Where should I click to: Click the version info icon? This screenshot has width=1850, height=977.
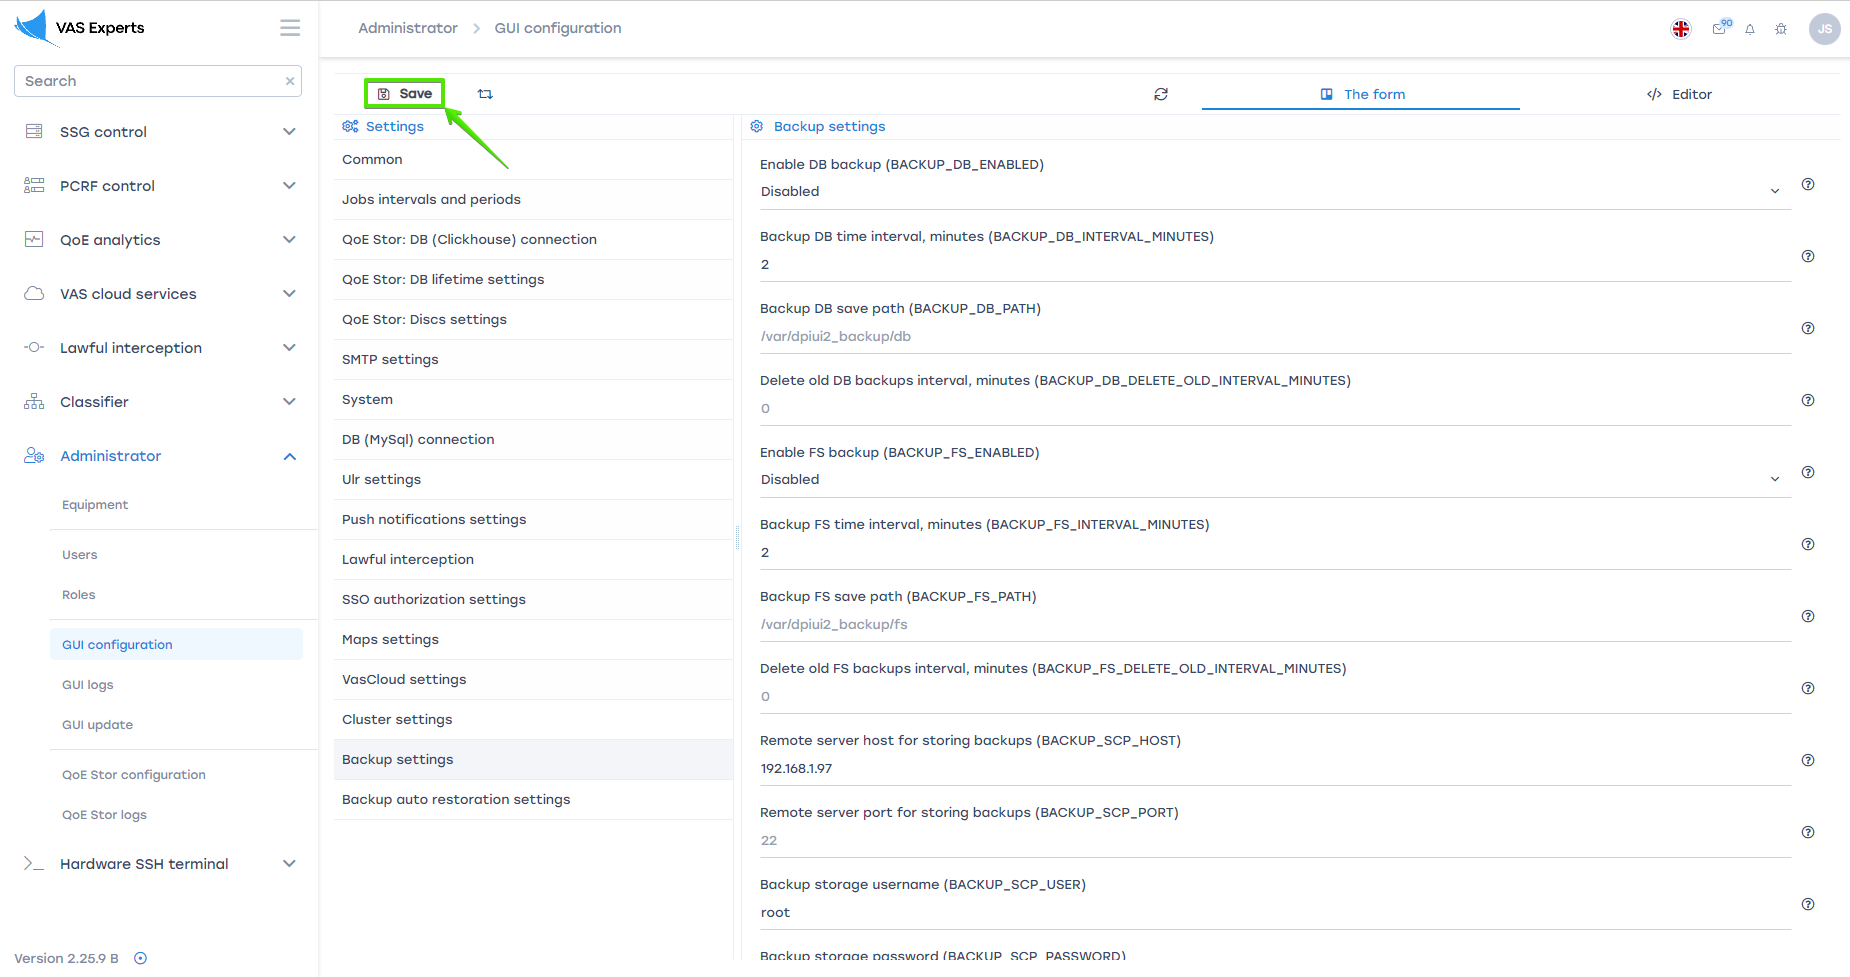click(x=141, y=958)
